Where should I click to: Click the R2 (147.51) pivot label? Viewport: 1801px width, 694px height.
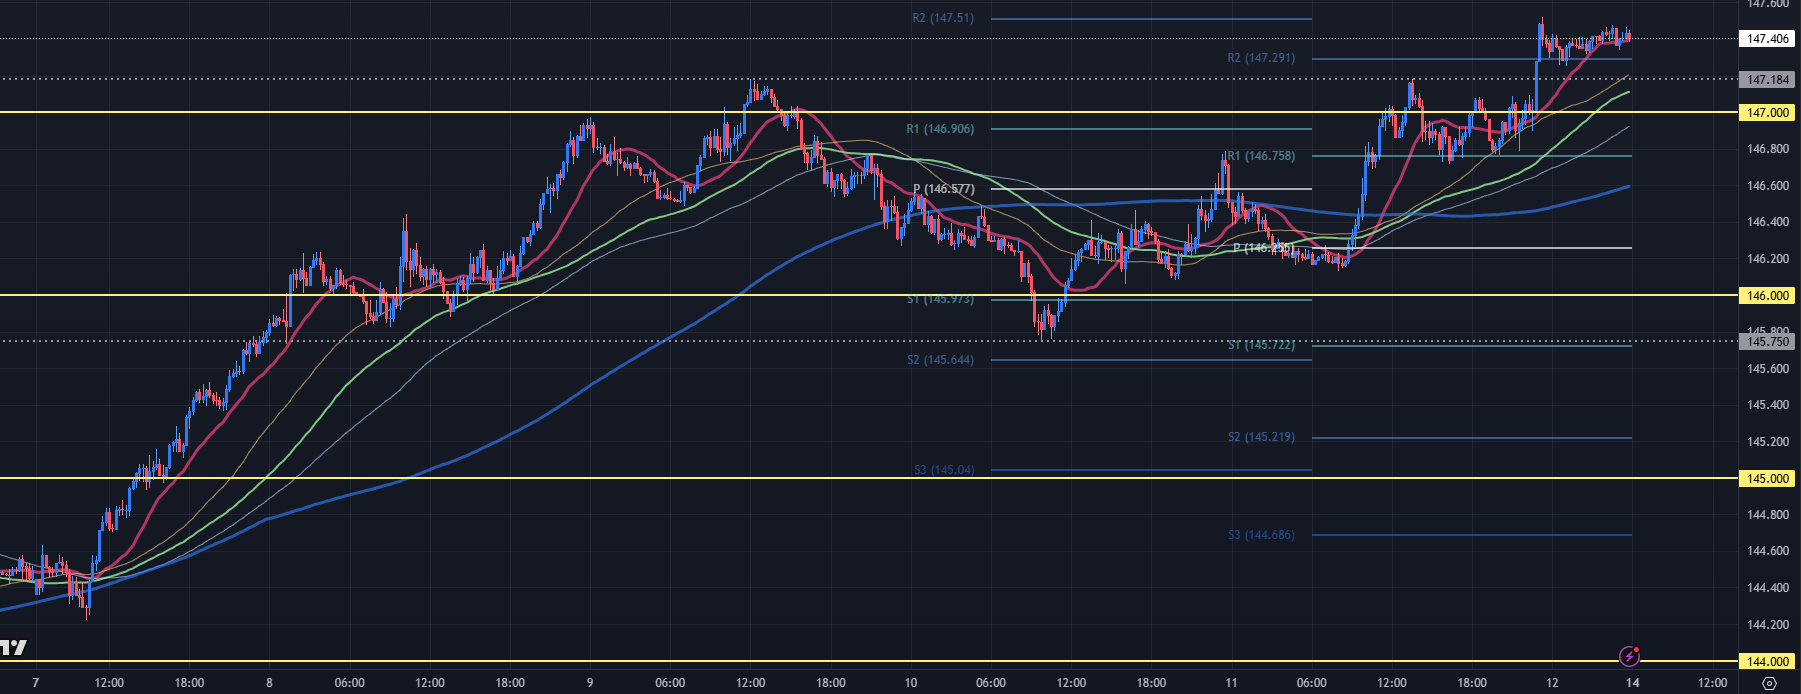click(942, 18)
